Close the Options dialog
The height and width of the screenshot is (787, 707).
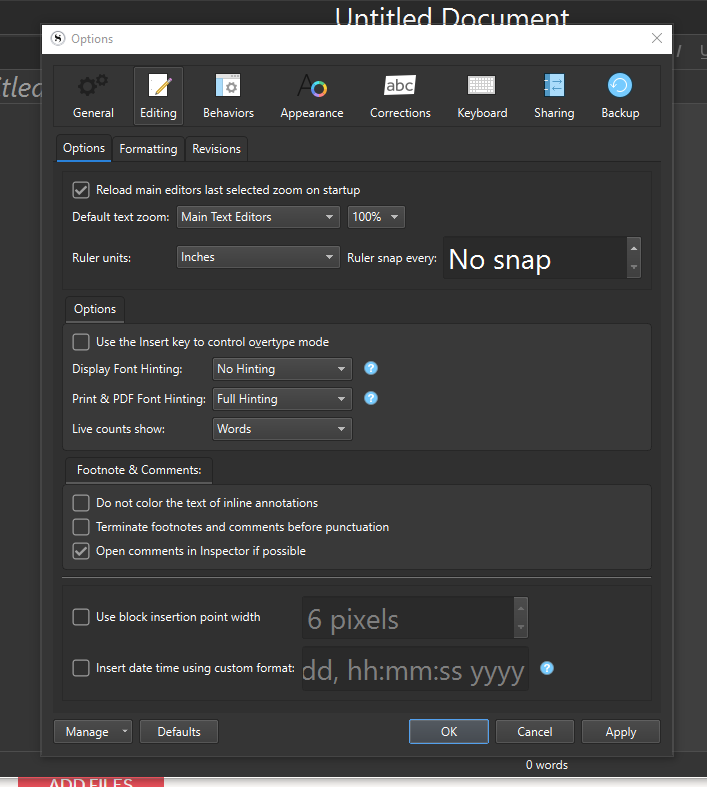click(657, 38)
